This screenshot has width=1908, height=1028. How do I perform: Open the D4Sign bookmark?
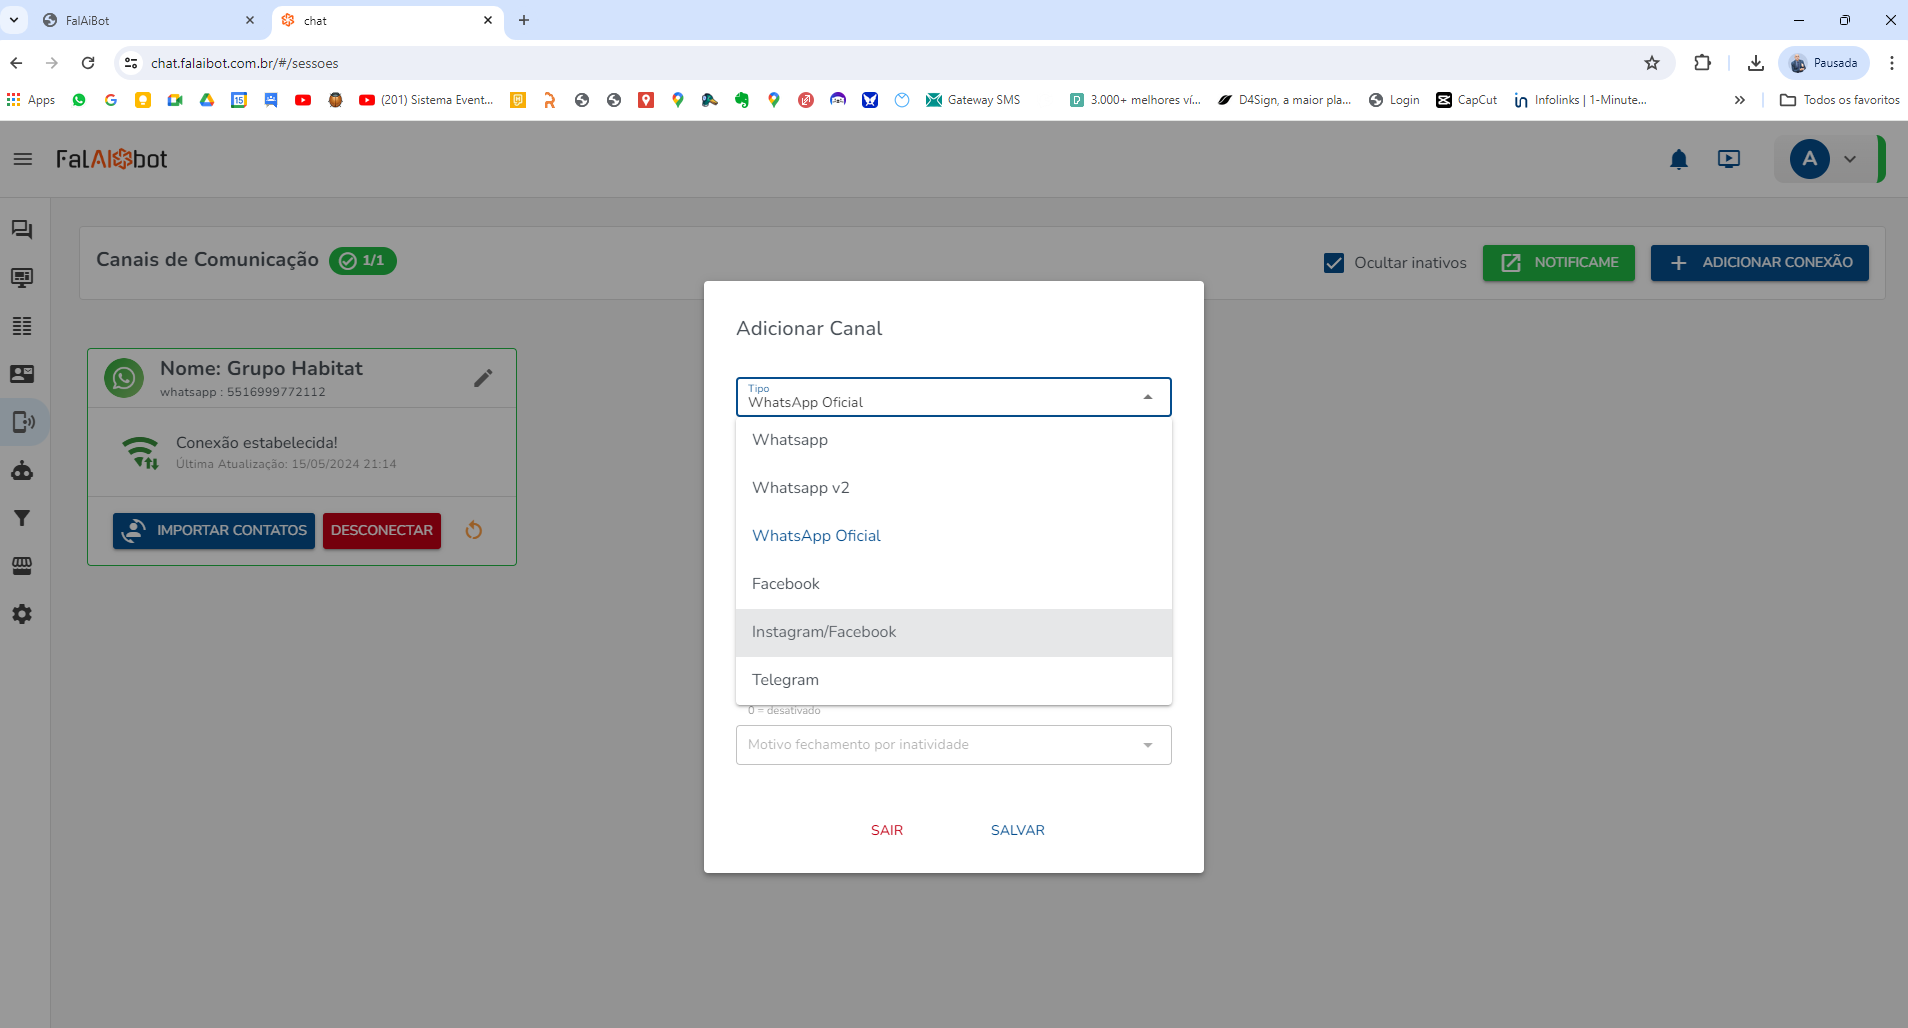1284,100
